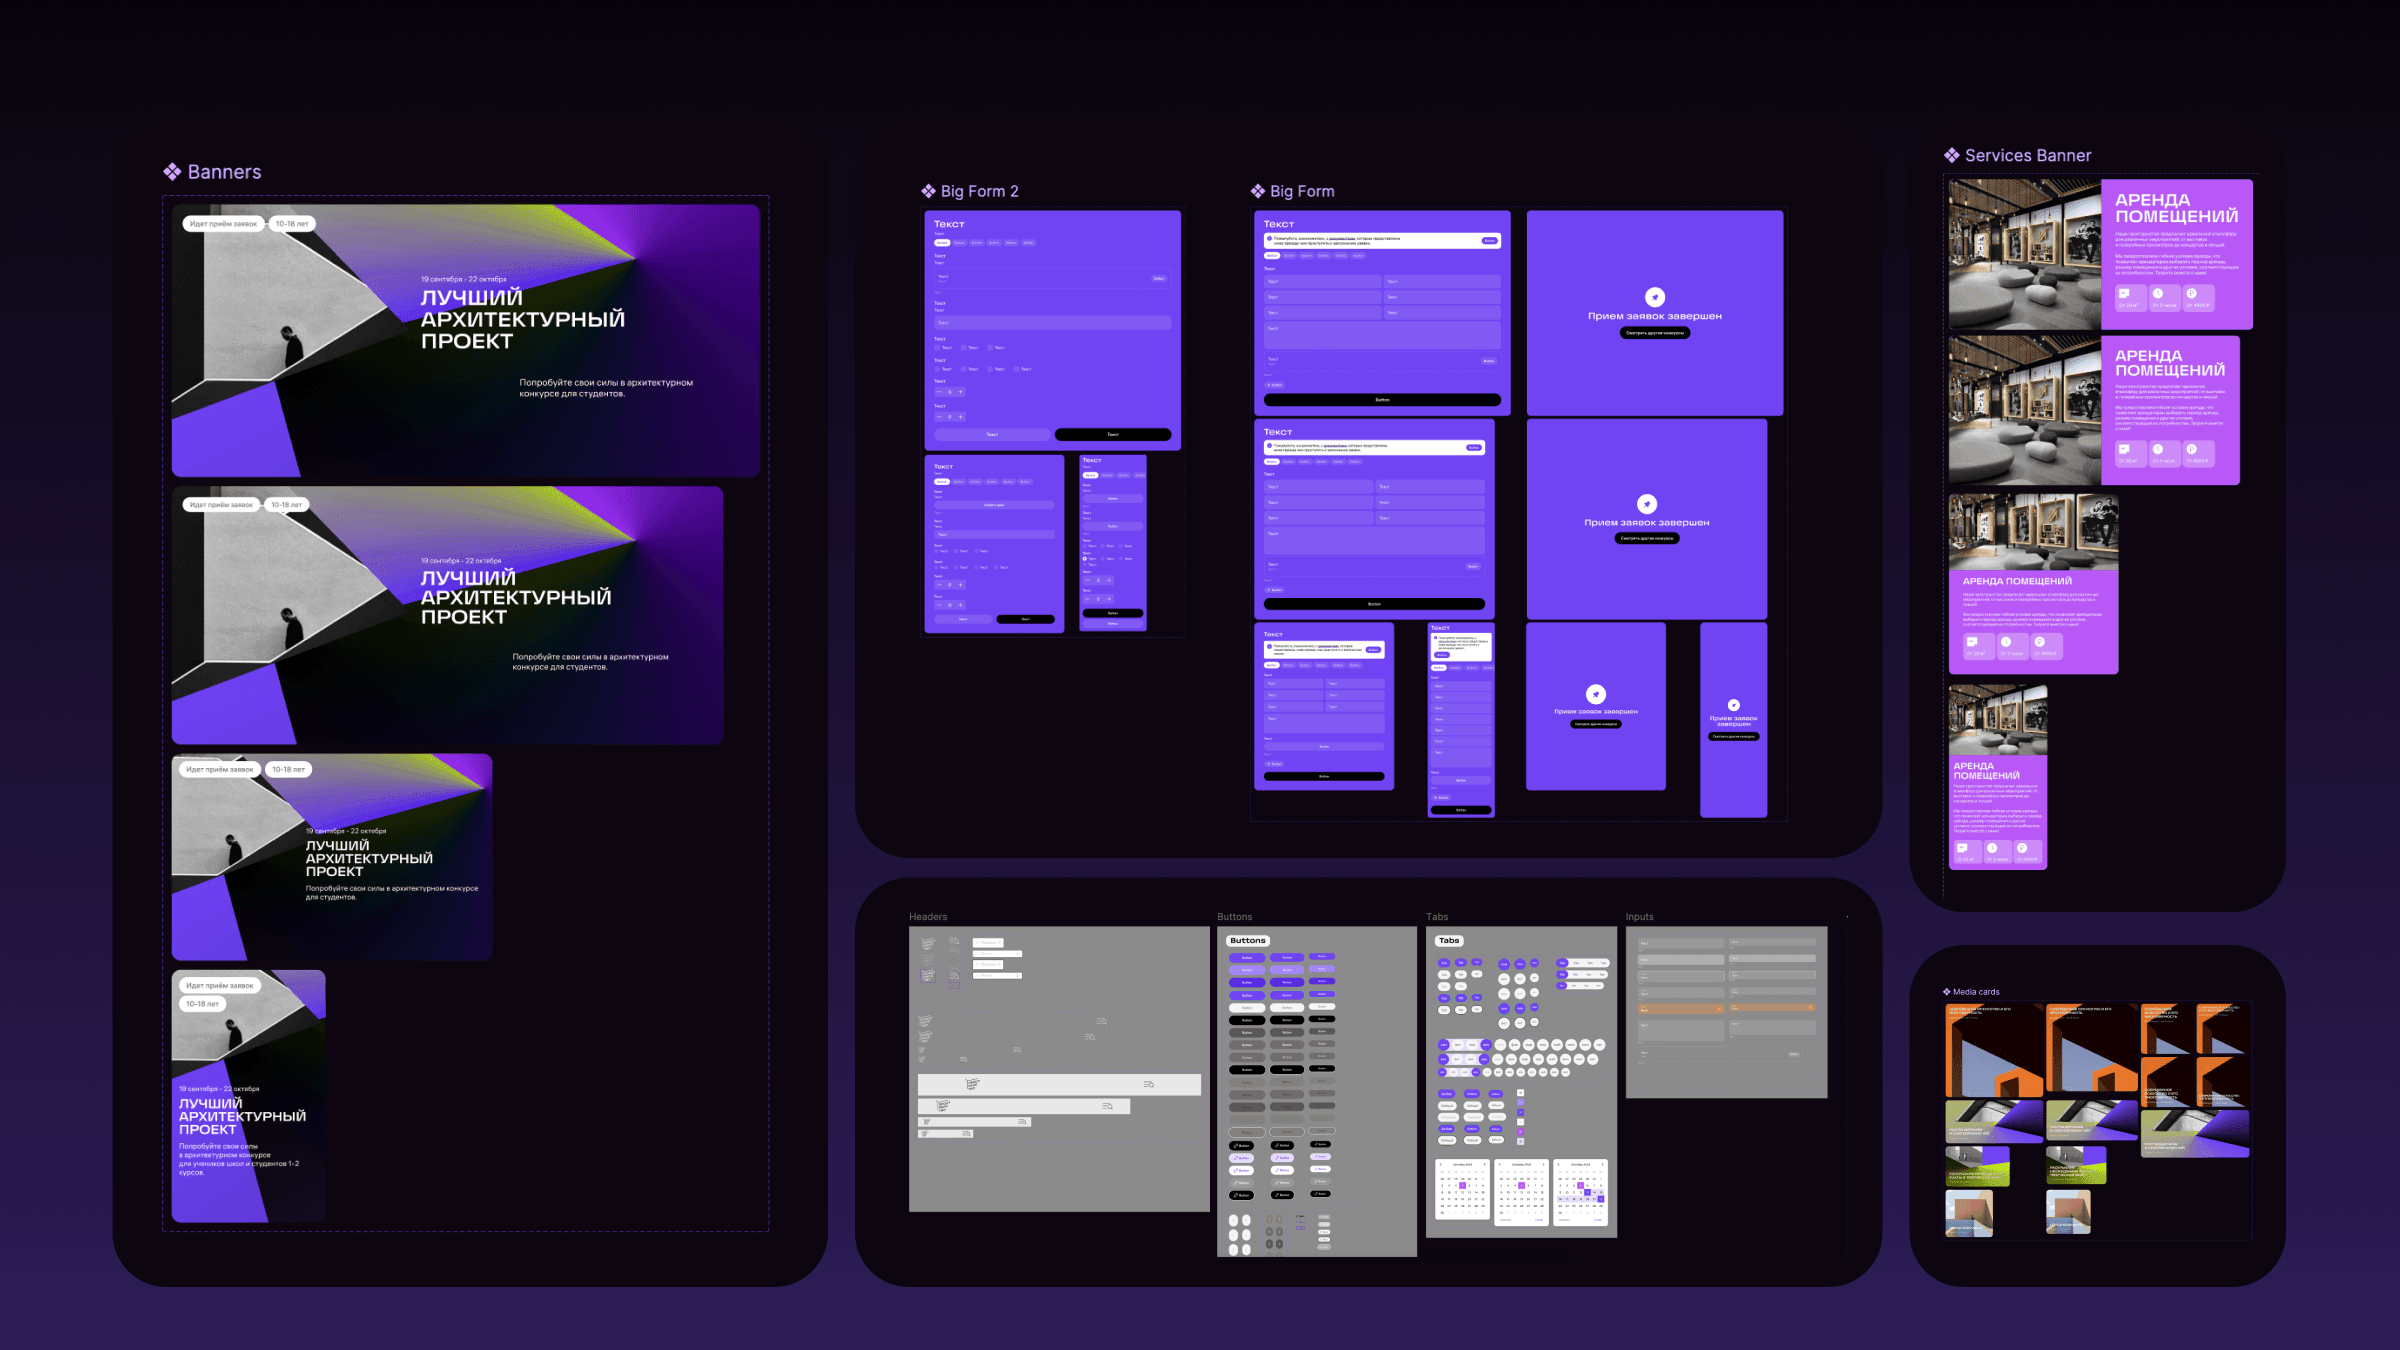Select 10-18 лет tag on the top banner
The height and width of the screenshot is (1350, 2400).
point(292,224)
